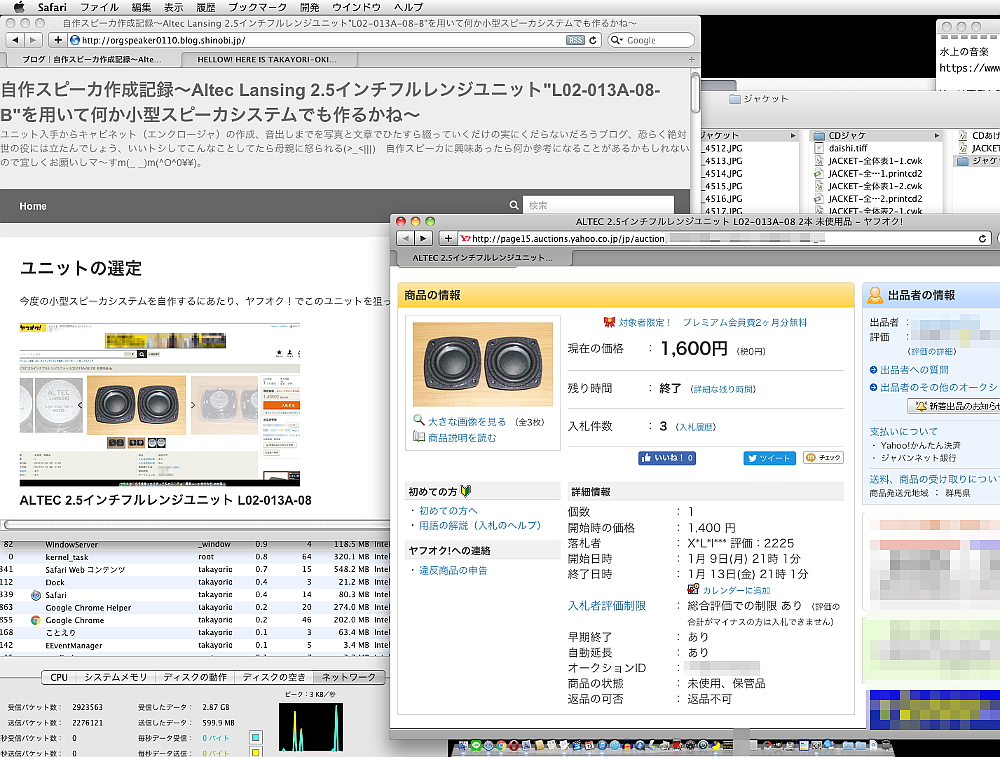The height and width of the screenshot is (757, 1000).
Task: Select the Google Chrome Helper process row
Action: tap(195, 607)
